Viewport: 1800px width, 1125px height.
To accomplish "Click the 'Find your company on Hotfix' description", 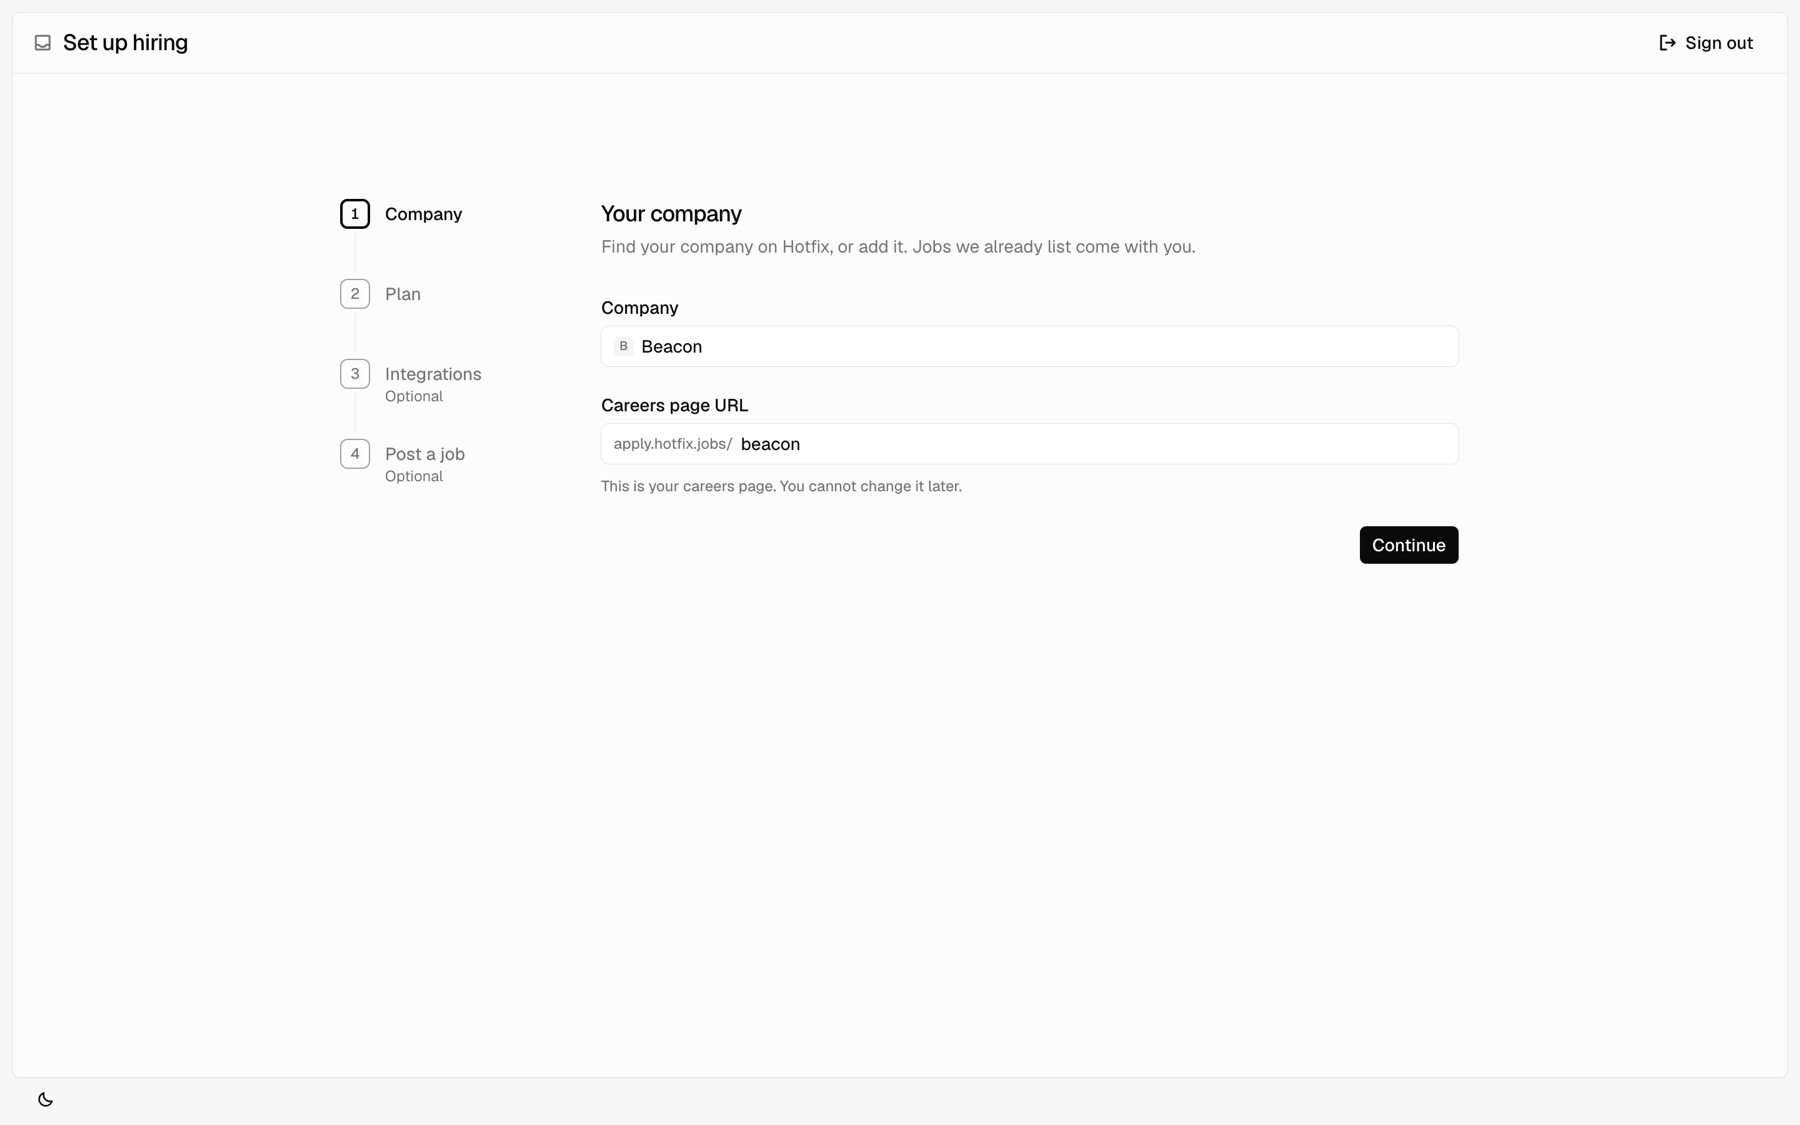I will click(898, 247).
